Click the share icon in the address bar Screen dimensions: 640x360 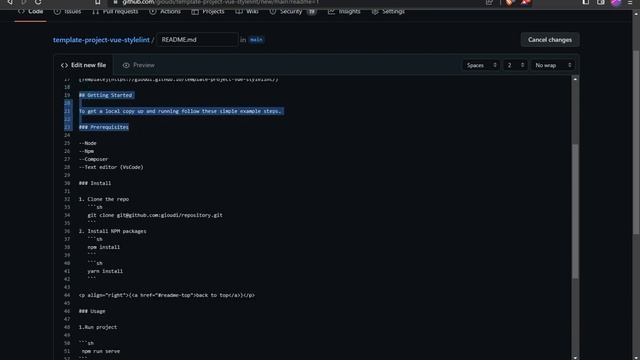click(x=489, y=2)
